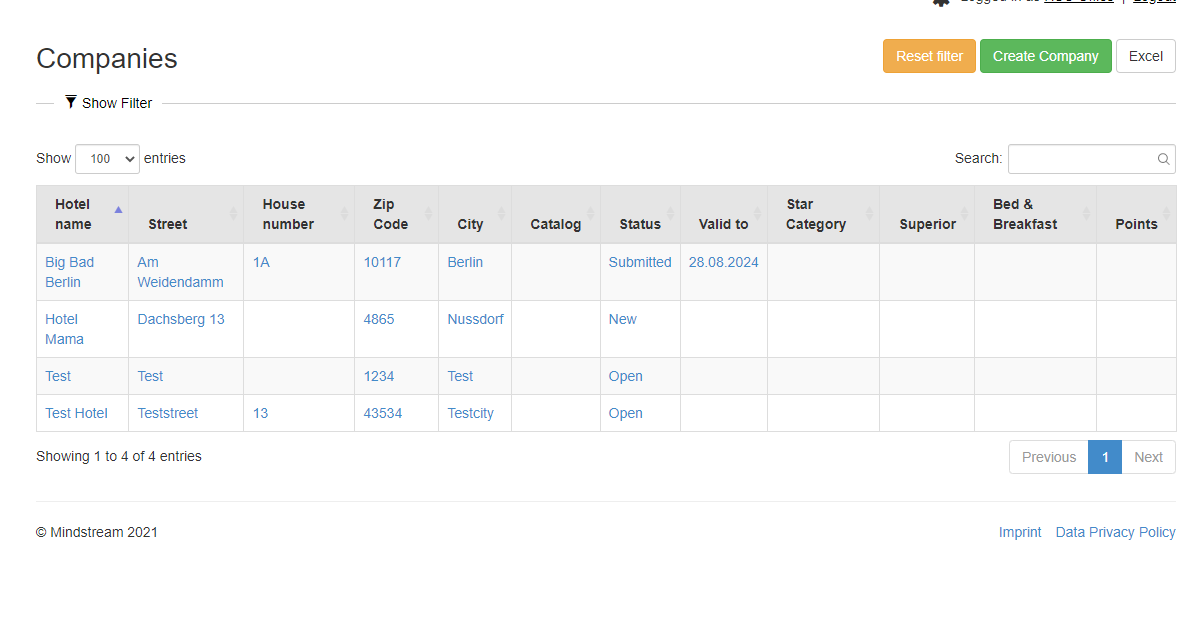The image size is (1202, 629).
Task: Click the Imprint footer link
Action: click(x=1019, y=532)
